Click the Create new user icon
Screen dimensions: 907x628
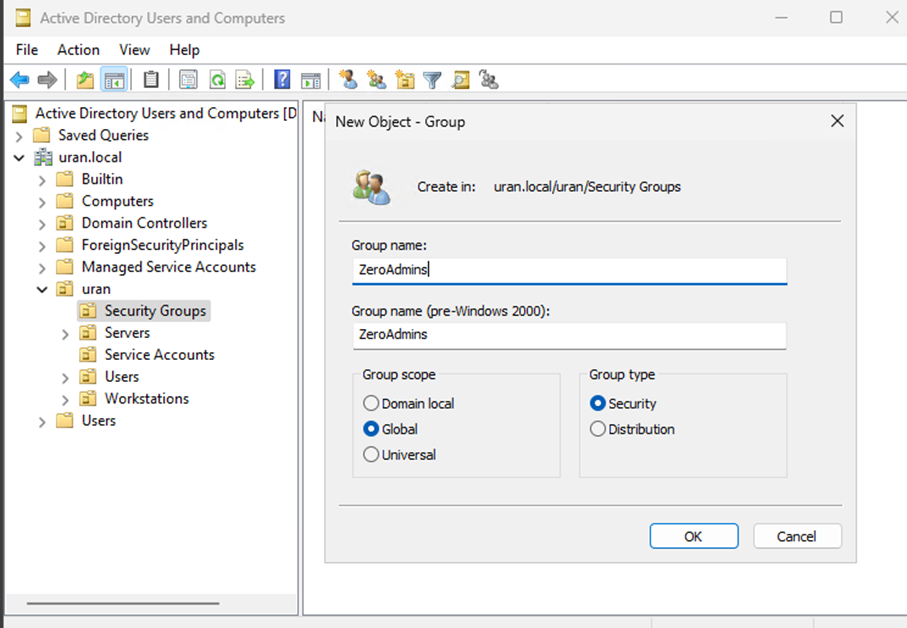click(348, 79)
